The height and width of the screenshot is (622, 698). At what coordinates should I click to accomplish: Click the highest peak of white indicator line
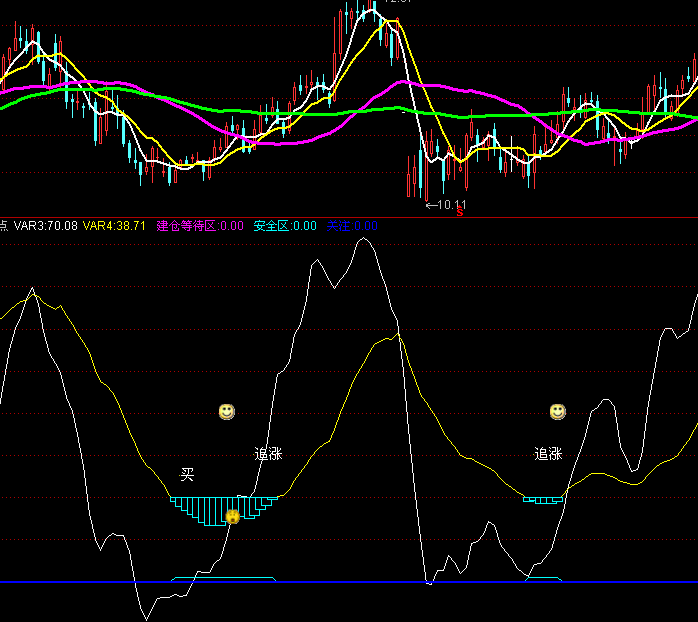tap(365, 239)
